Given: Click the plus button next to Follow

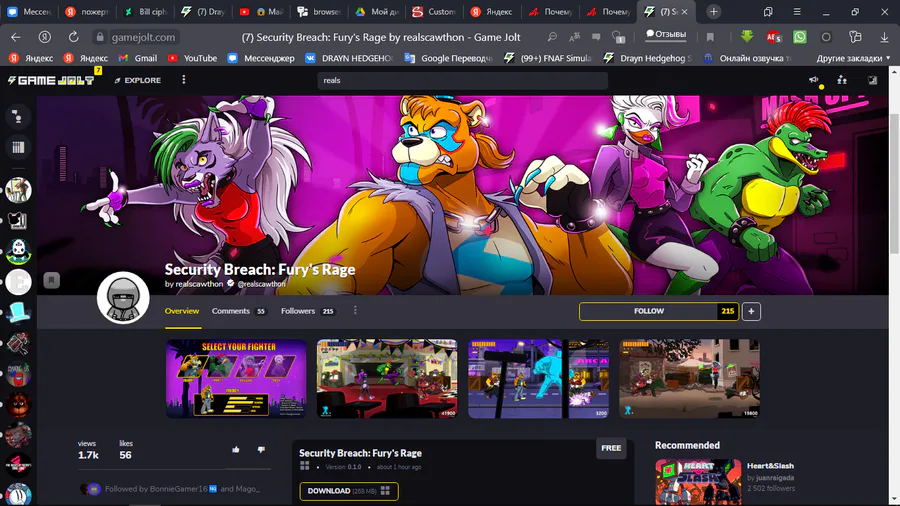Looking at the screenshot, I should coord(751,312).
